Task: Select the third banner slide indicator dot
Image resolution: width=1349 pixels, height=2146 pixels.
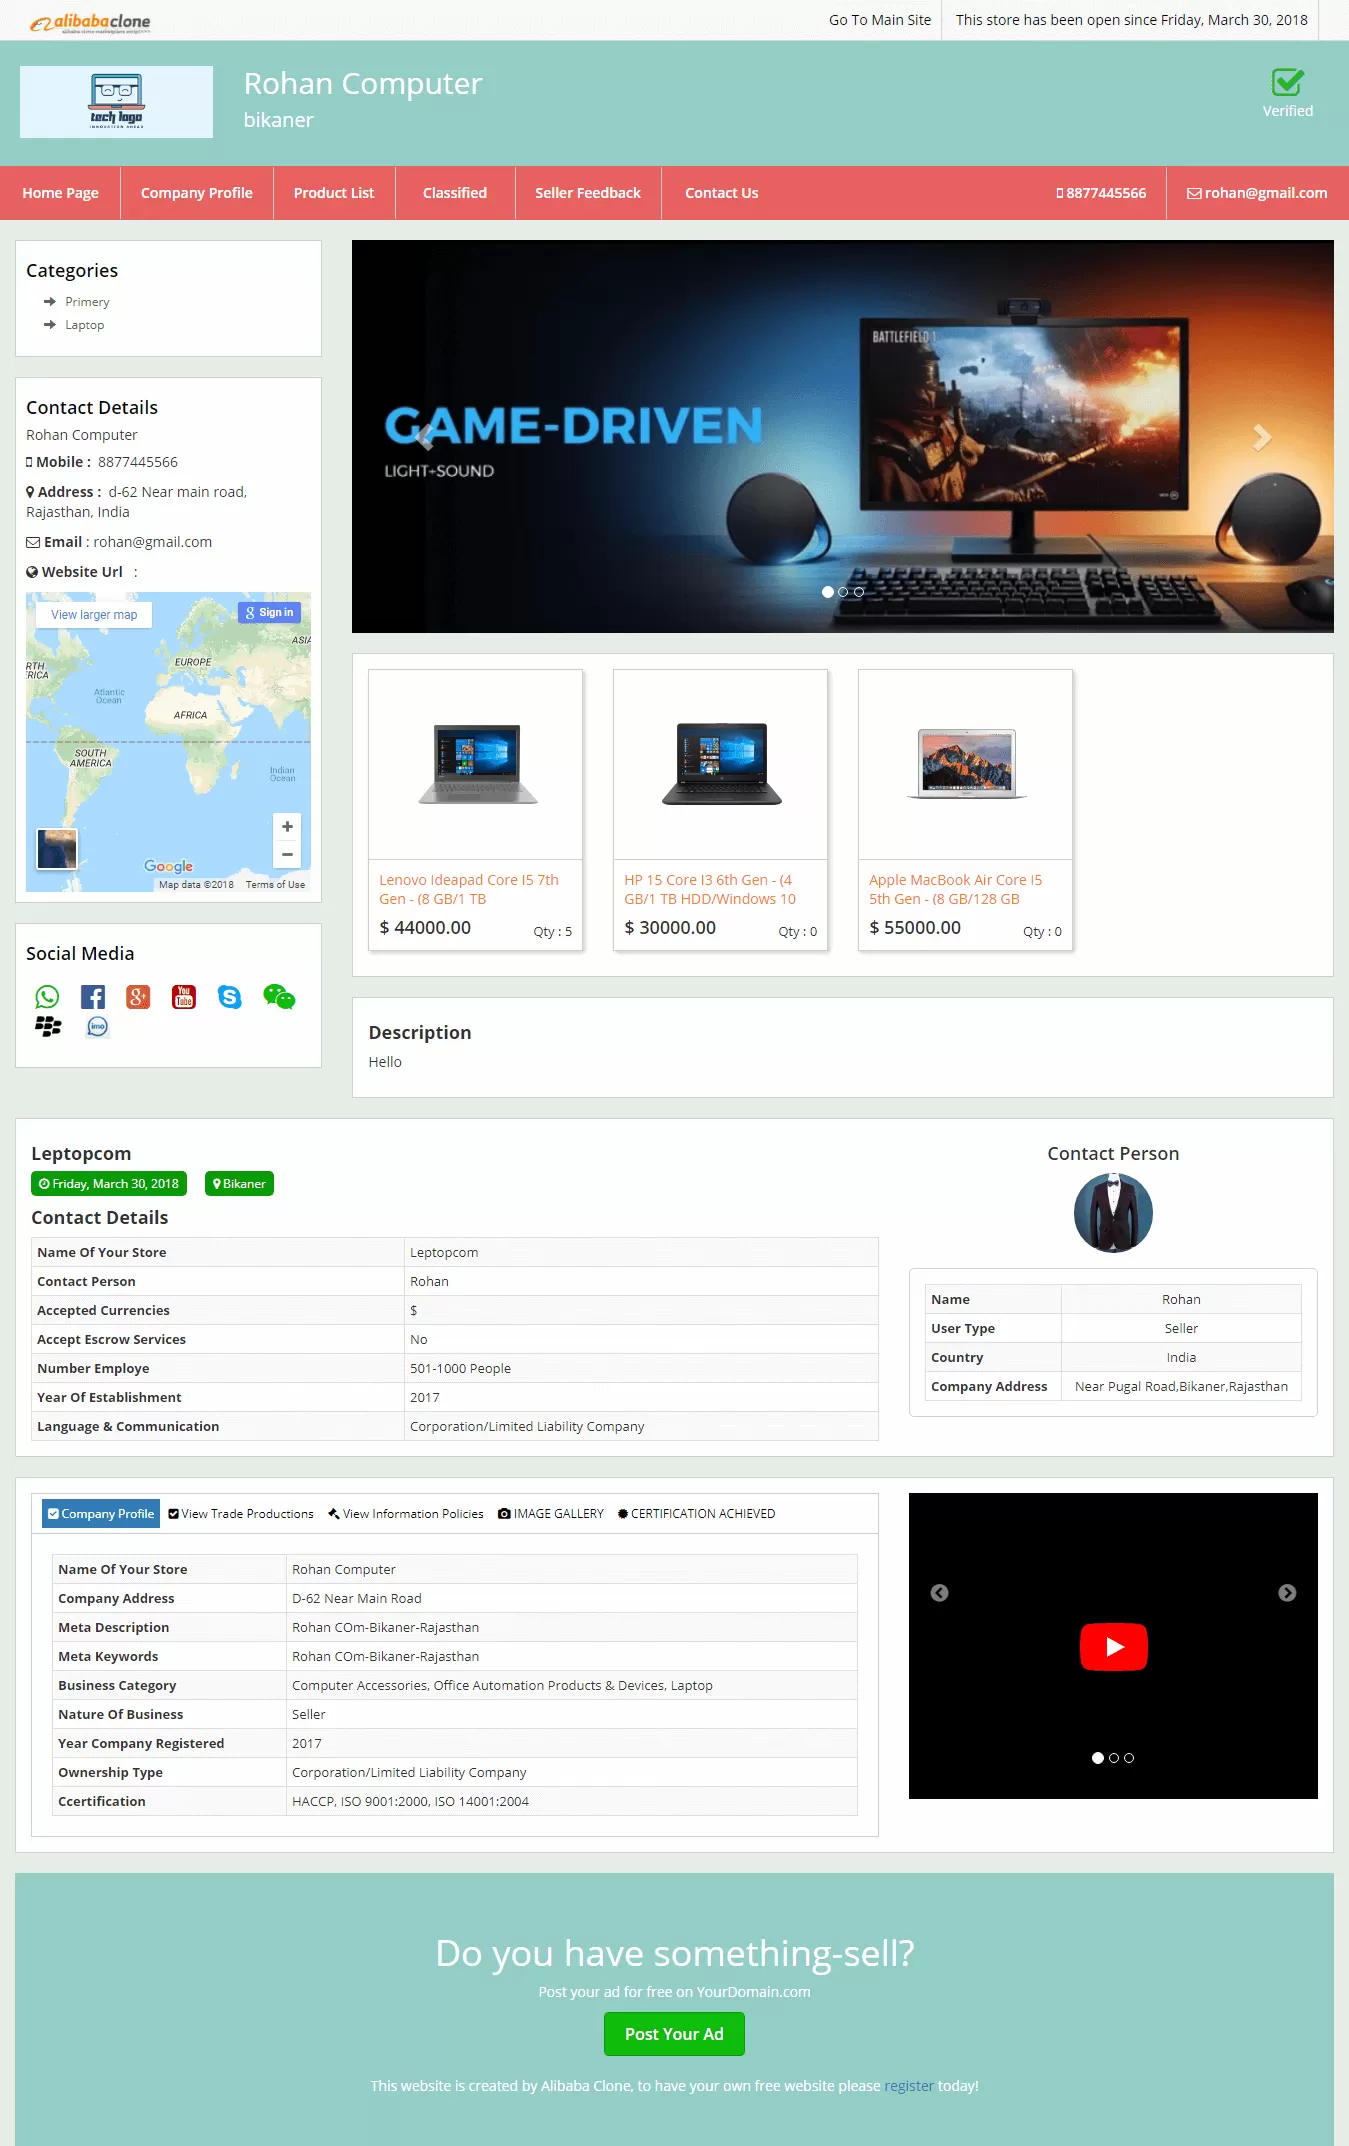Action: [x=859, y=592]
